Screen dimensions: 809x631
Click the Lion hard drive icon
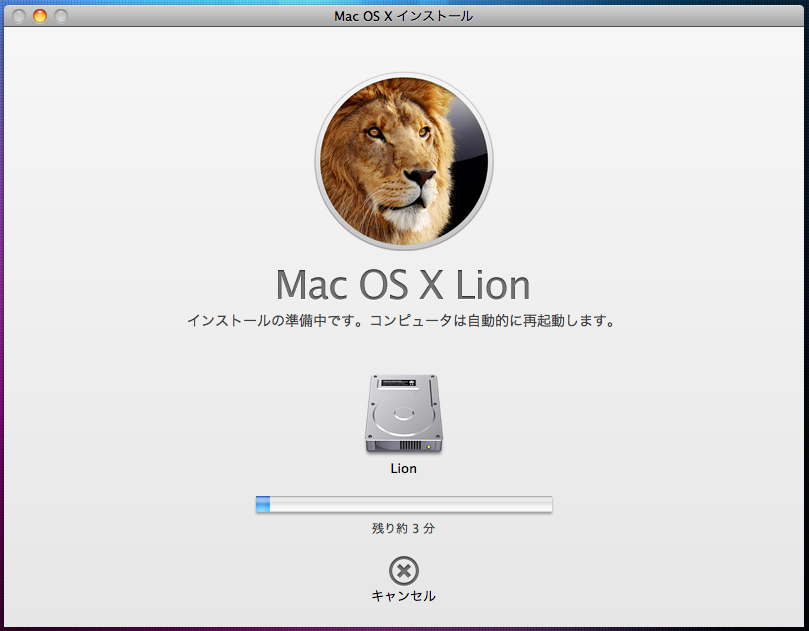(403, 414)
